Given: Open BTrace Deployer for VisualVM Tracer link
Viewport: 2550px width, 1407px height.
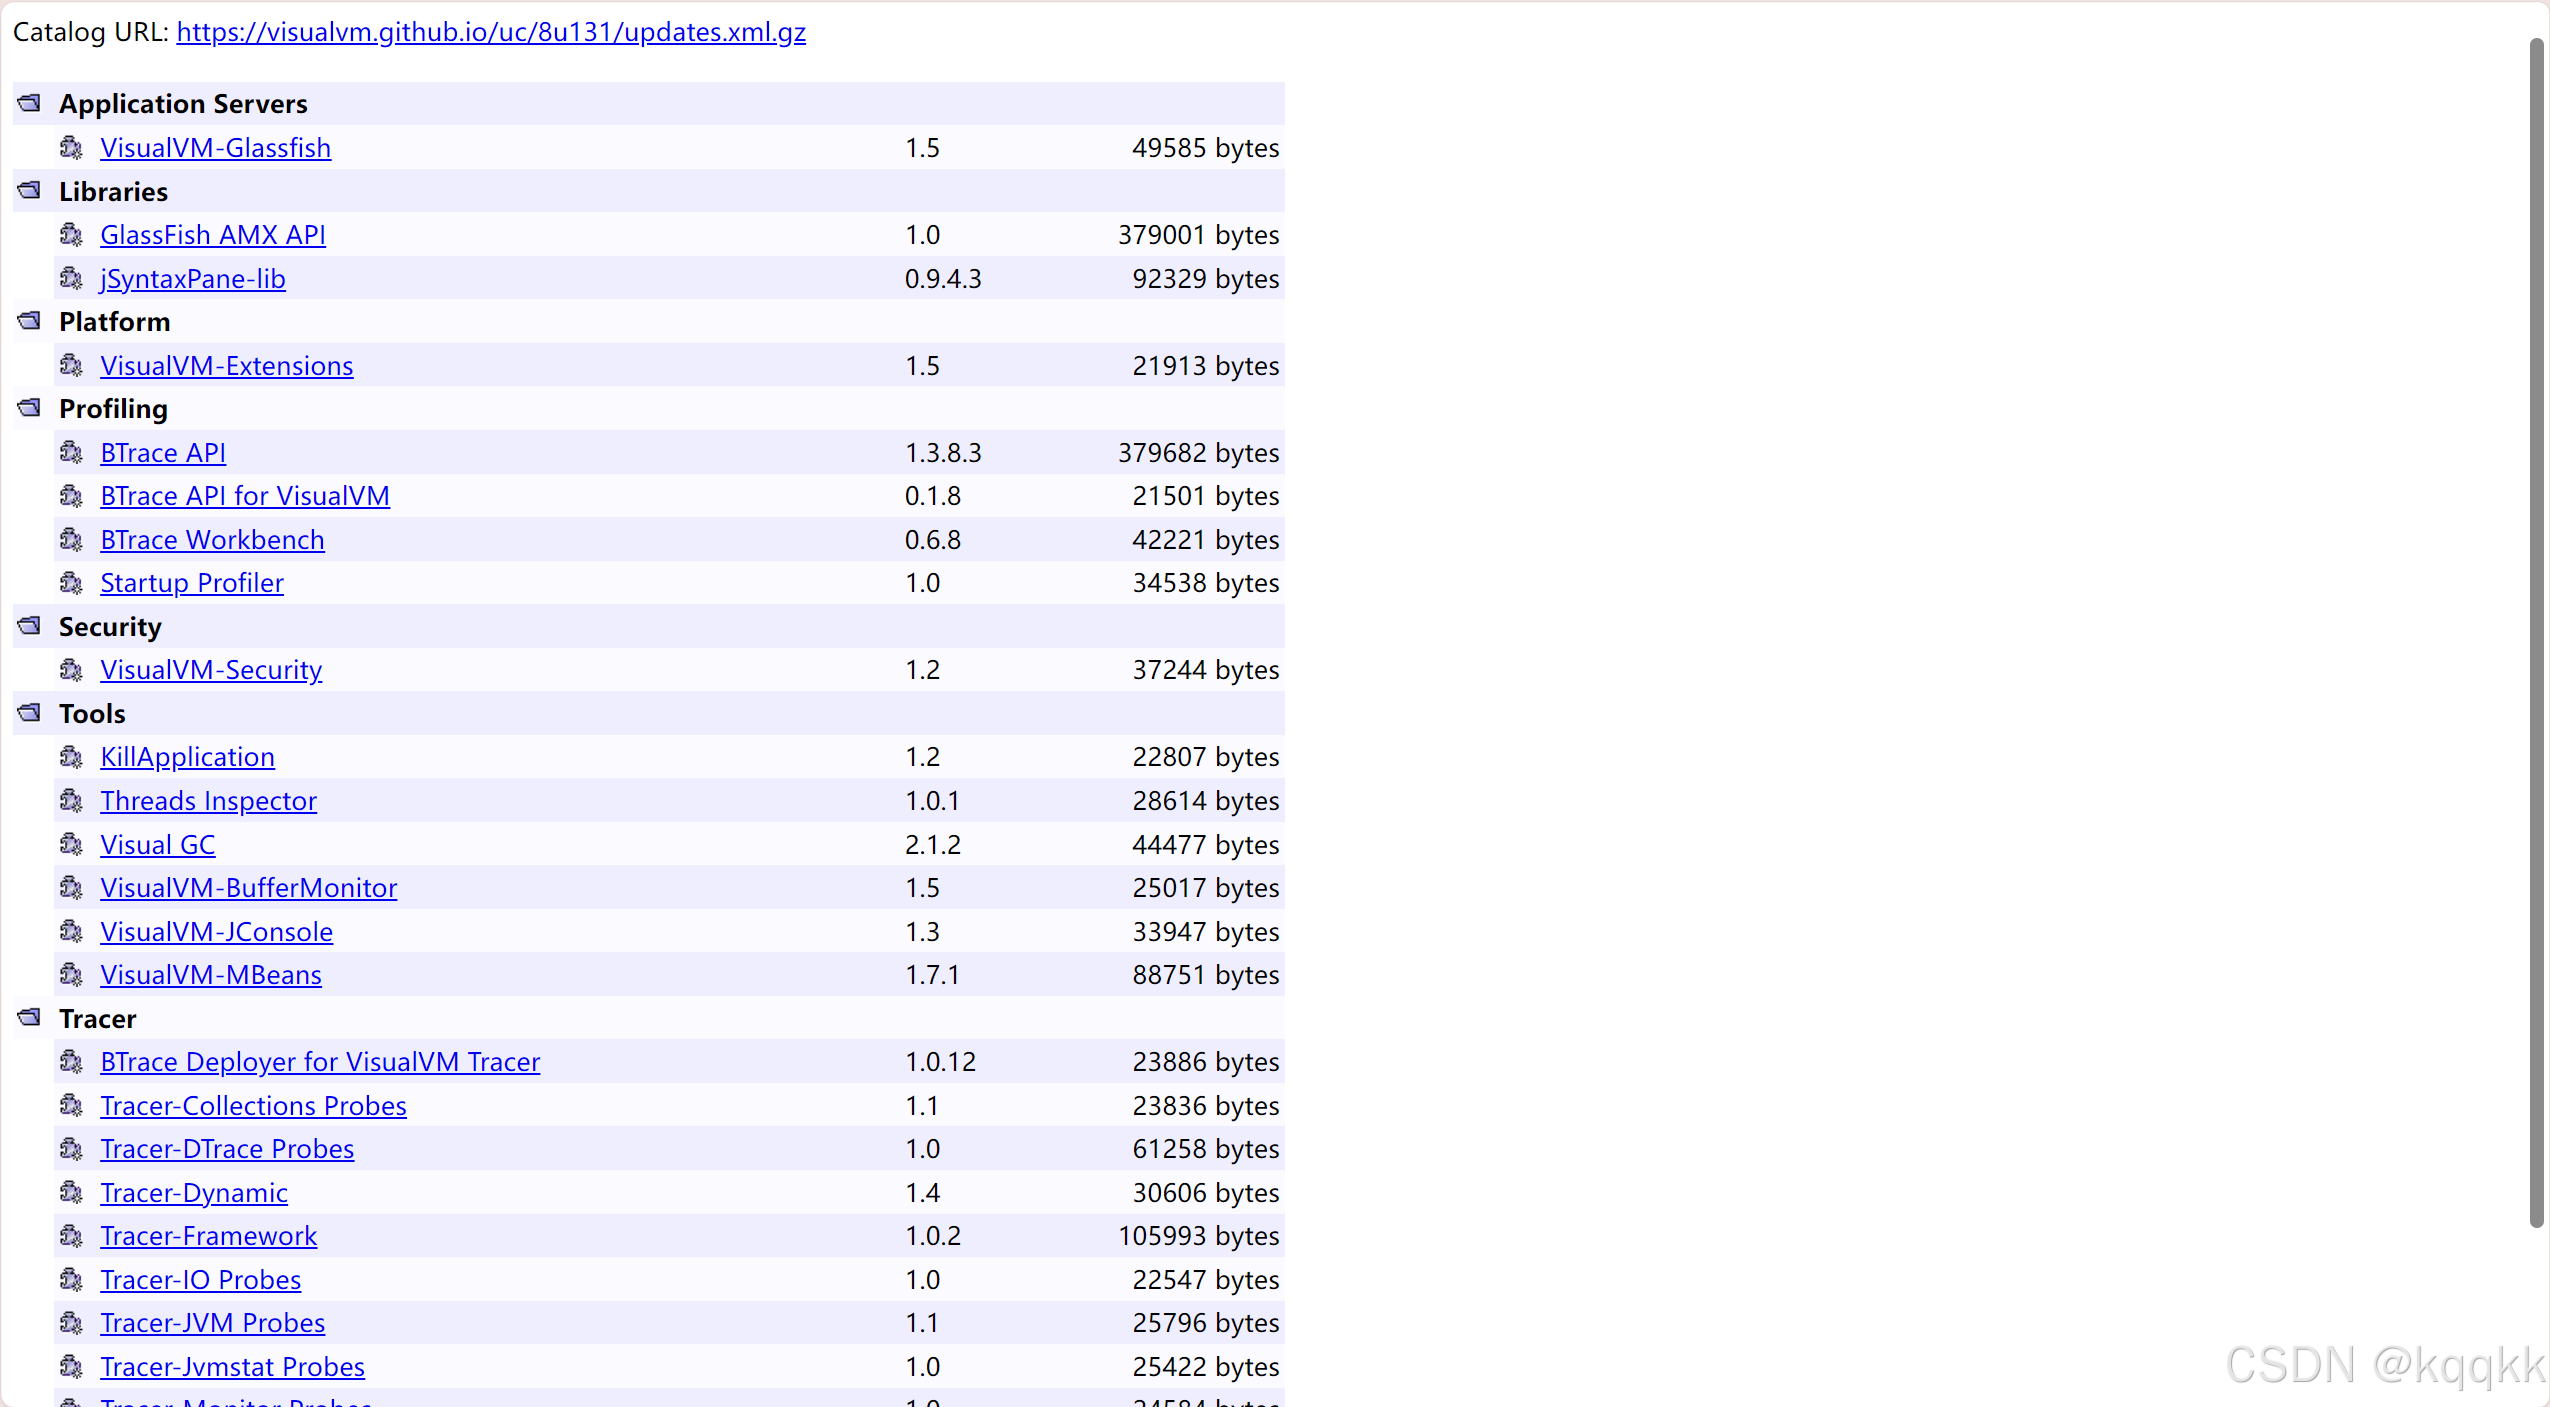Looking at the screenshot, I should pos(320,1062).
